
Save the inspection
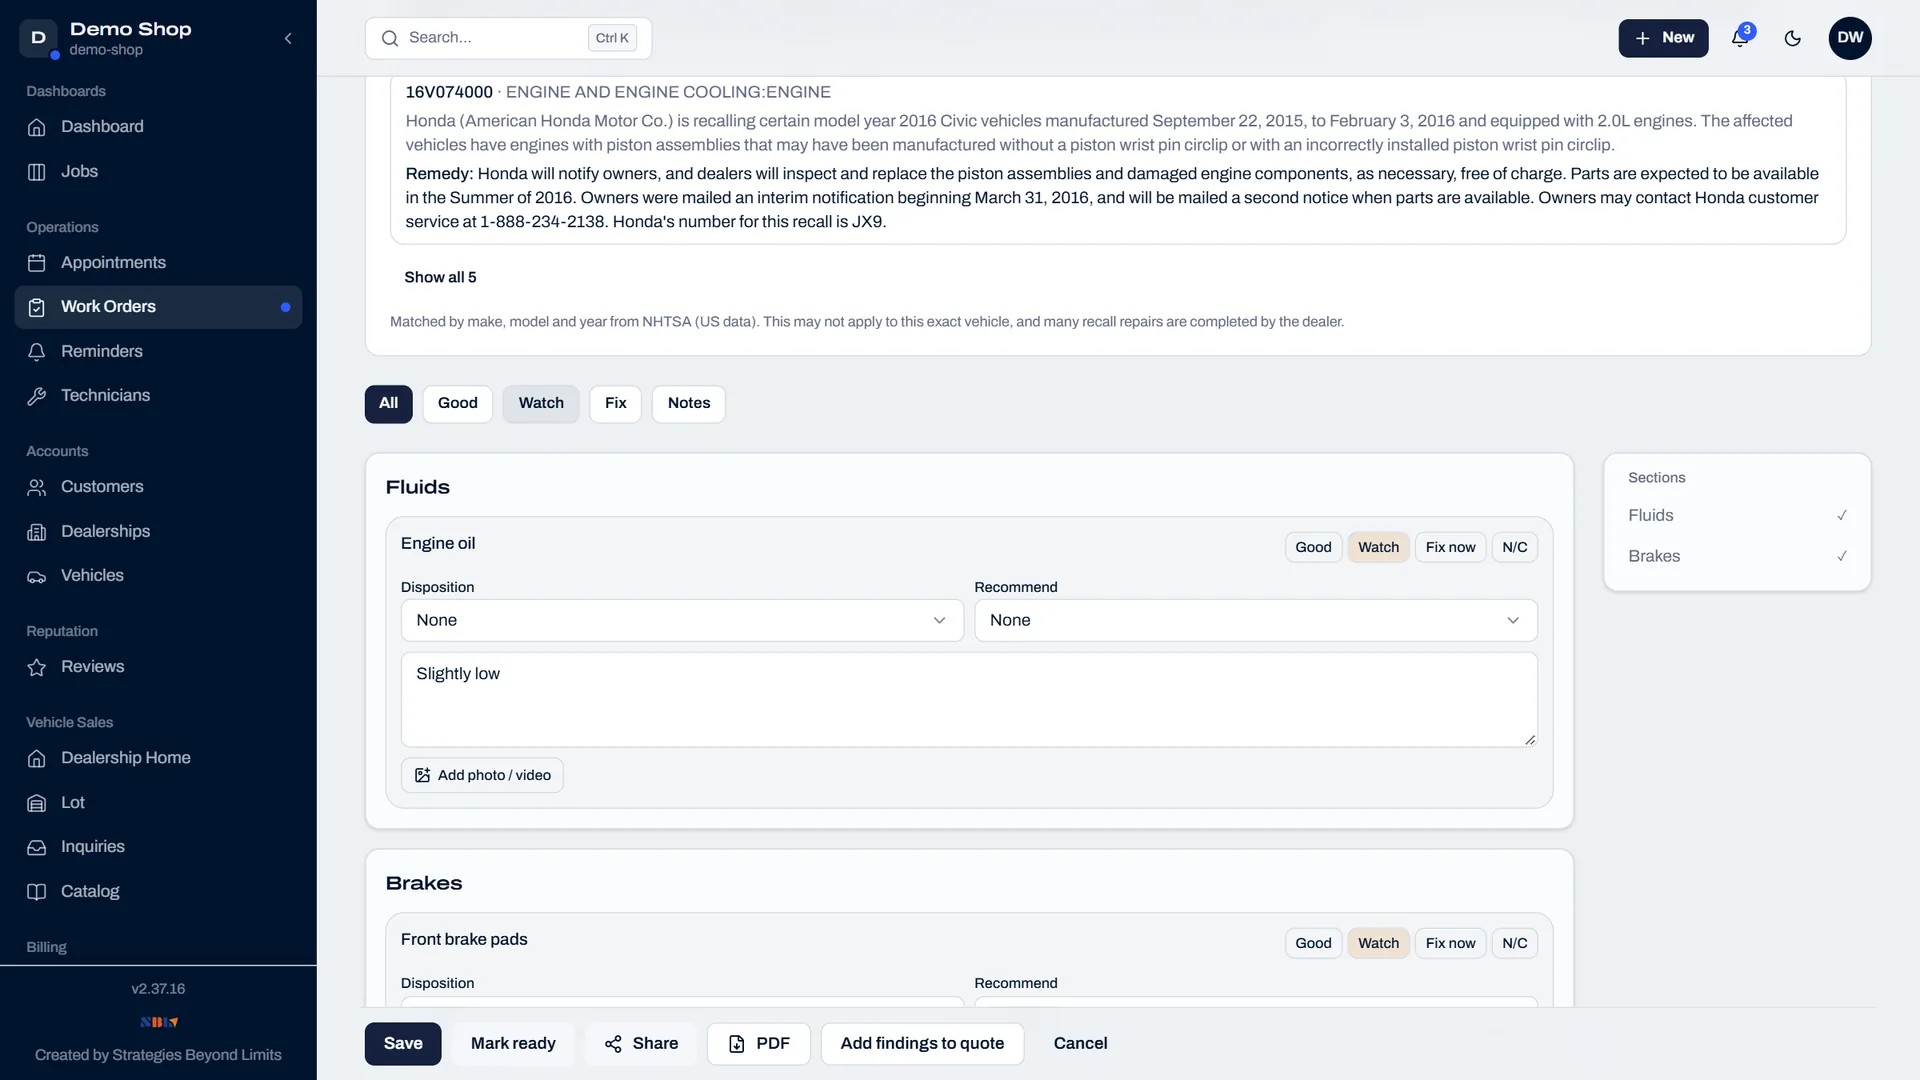403,1043
